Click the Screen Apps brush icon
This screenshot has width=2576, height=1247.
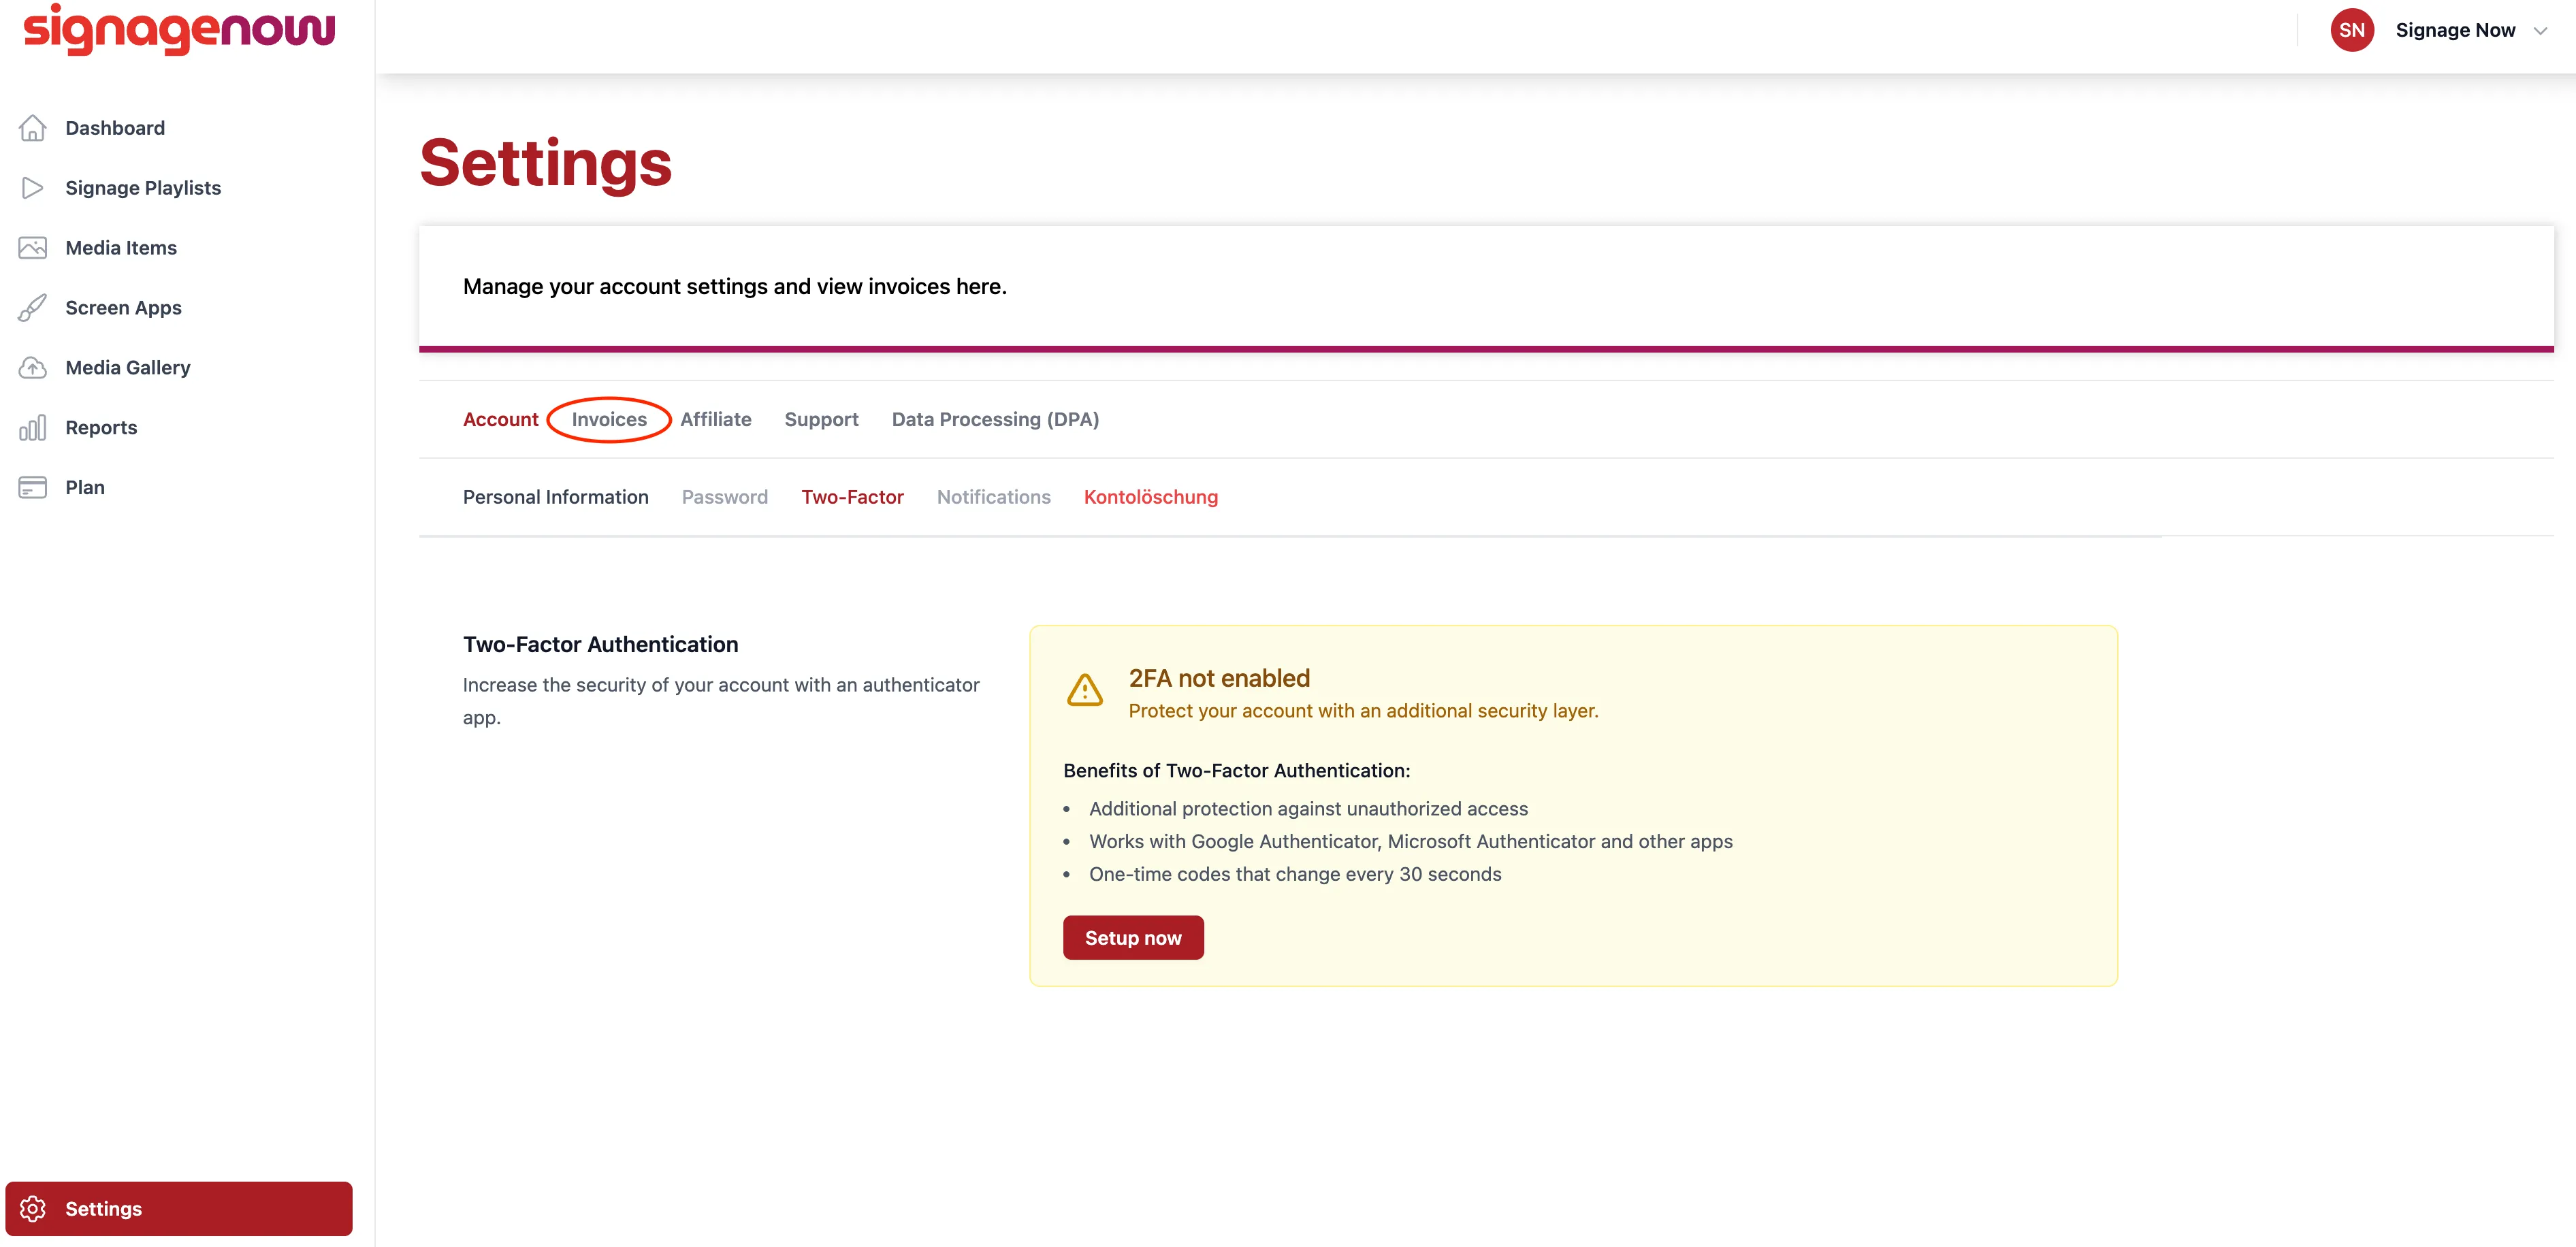coord(32,308)
